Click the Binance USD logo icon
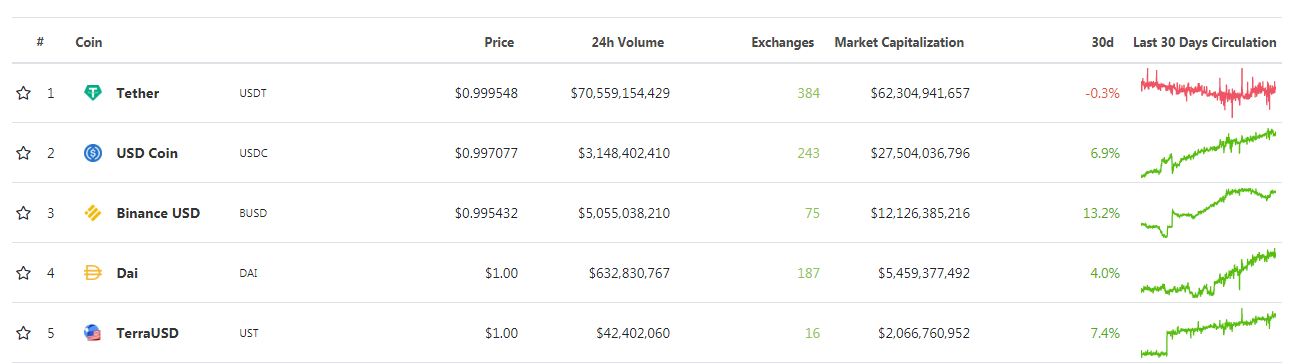The width and height of the screenshot is (1299, 364). click(x=93, y=213)
